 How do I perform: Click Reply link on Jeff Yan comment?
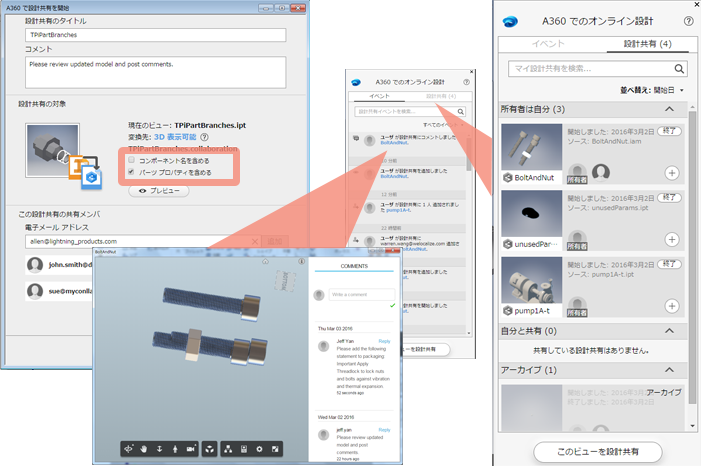(384, 341)
